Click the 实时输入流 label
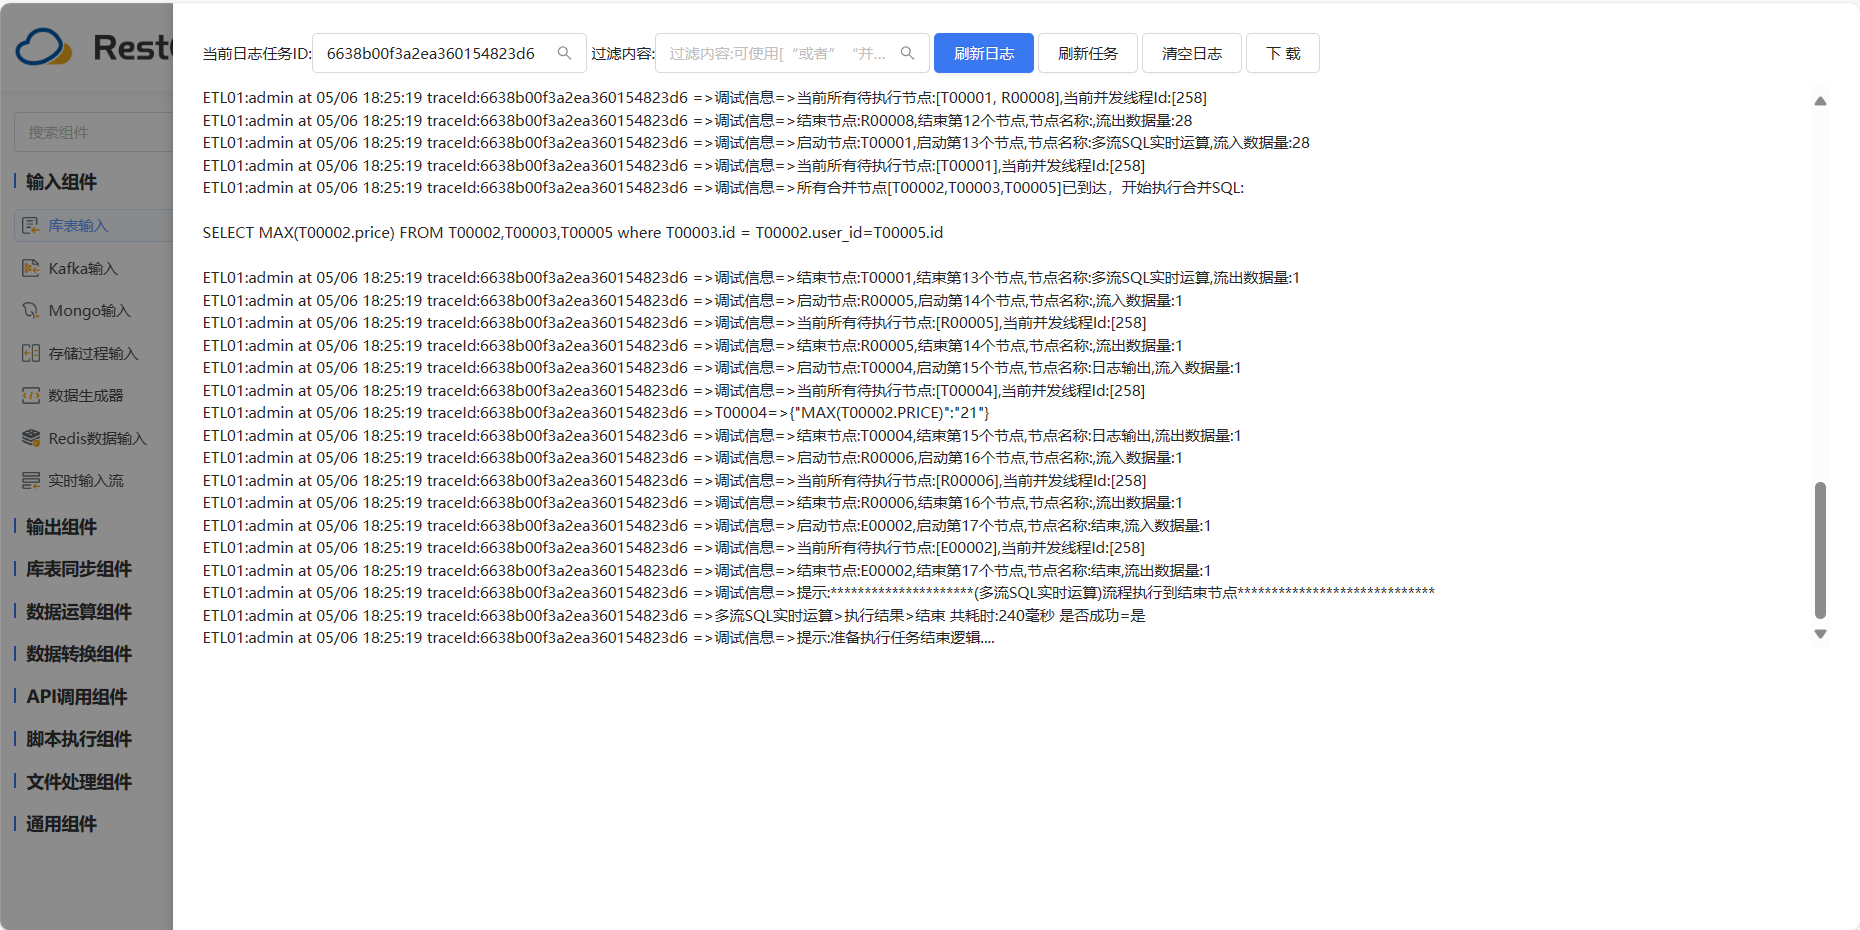This screenshot has width=1860, height=930. pyautogui.click(x=86, y=481)
